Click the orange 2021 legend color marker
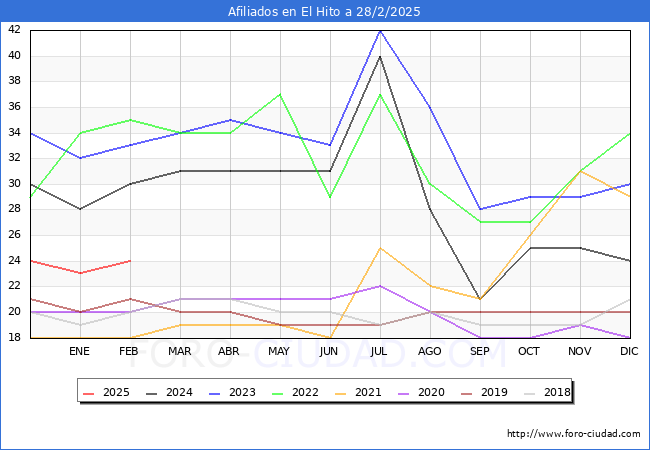Screen dimensions: 650x450 click(x=341, y=393)
